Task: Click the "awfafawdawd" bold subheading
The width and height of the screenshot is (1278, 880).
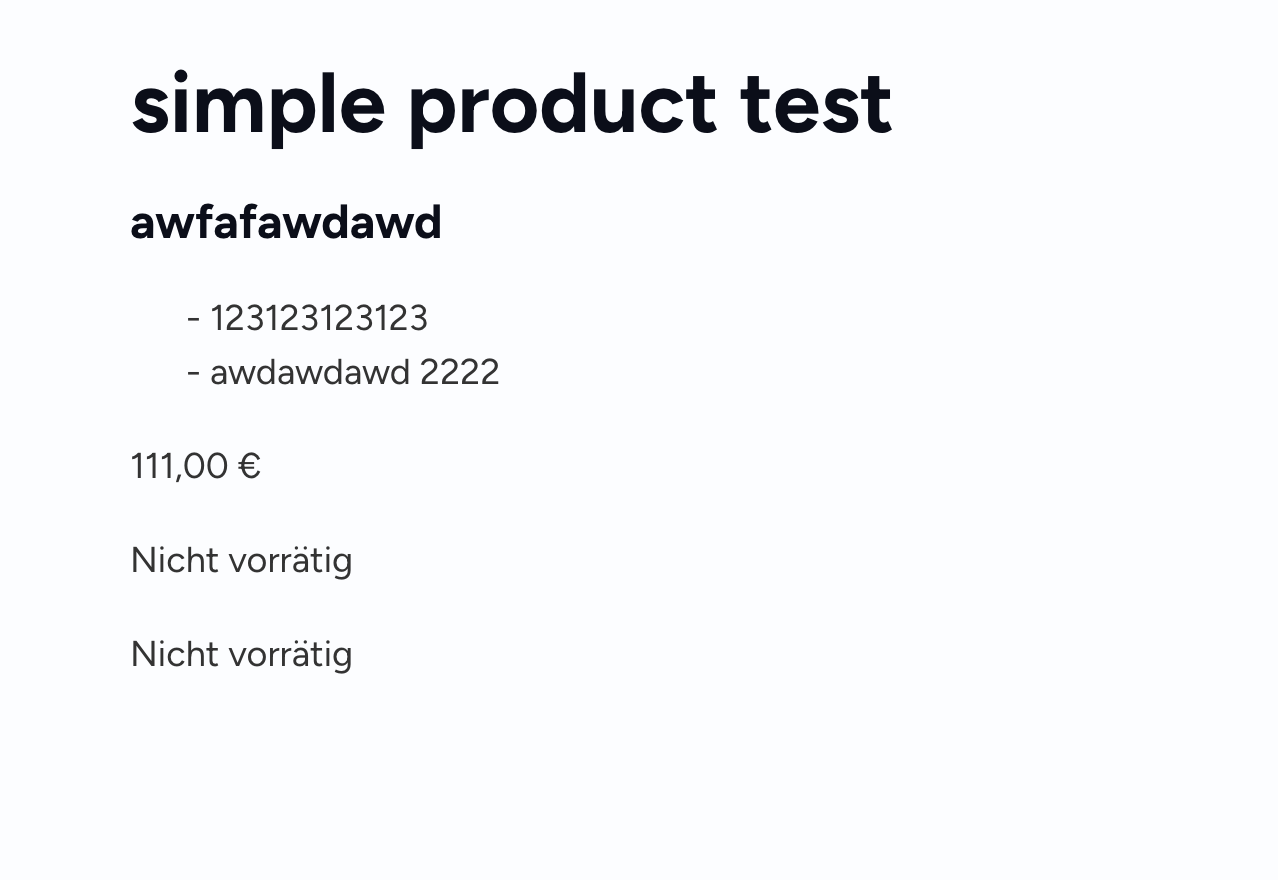Action: [x=286, y=222]
